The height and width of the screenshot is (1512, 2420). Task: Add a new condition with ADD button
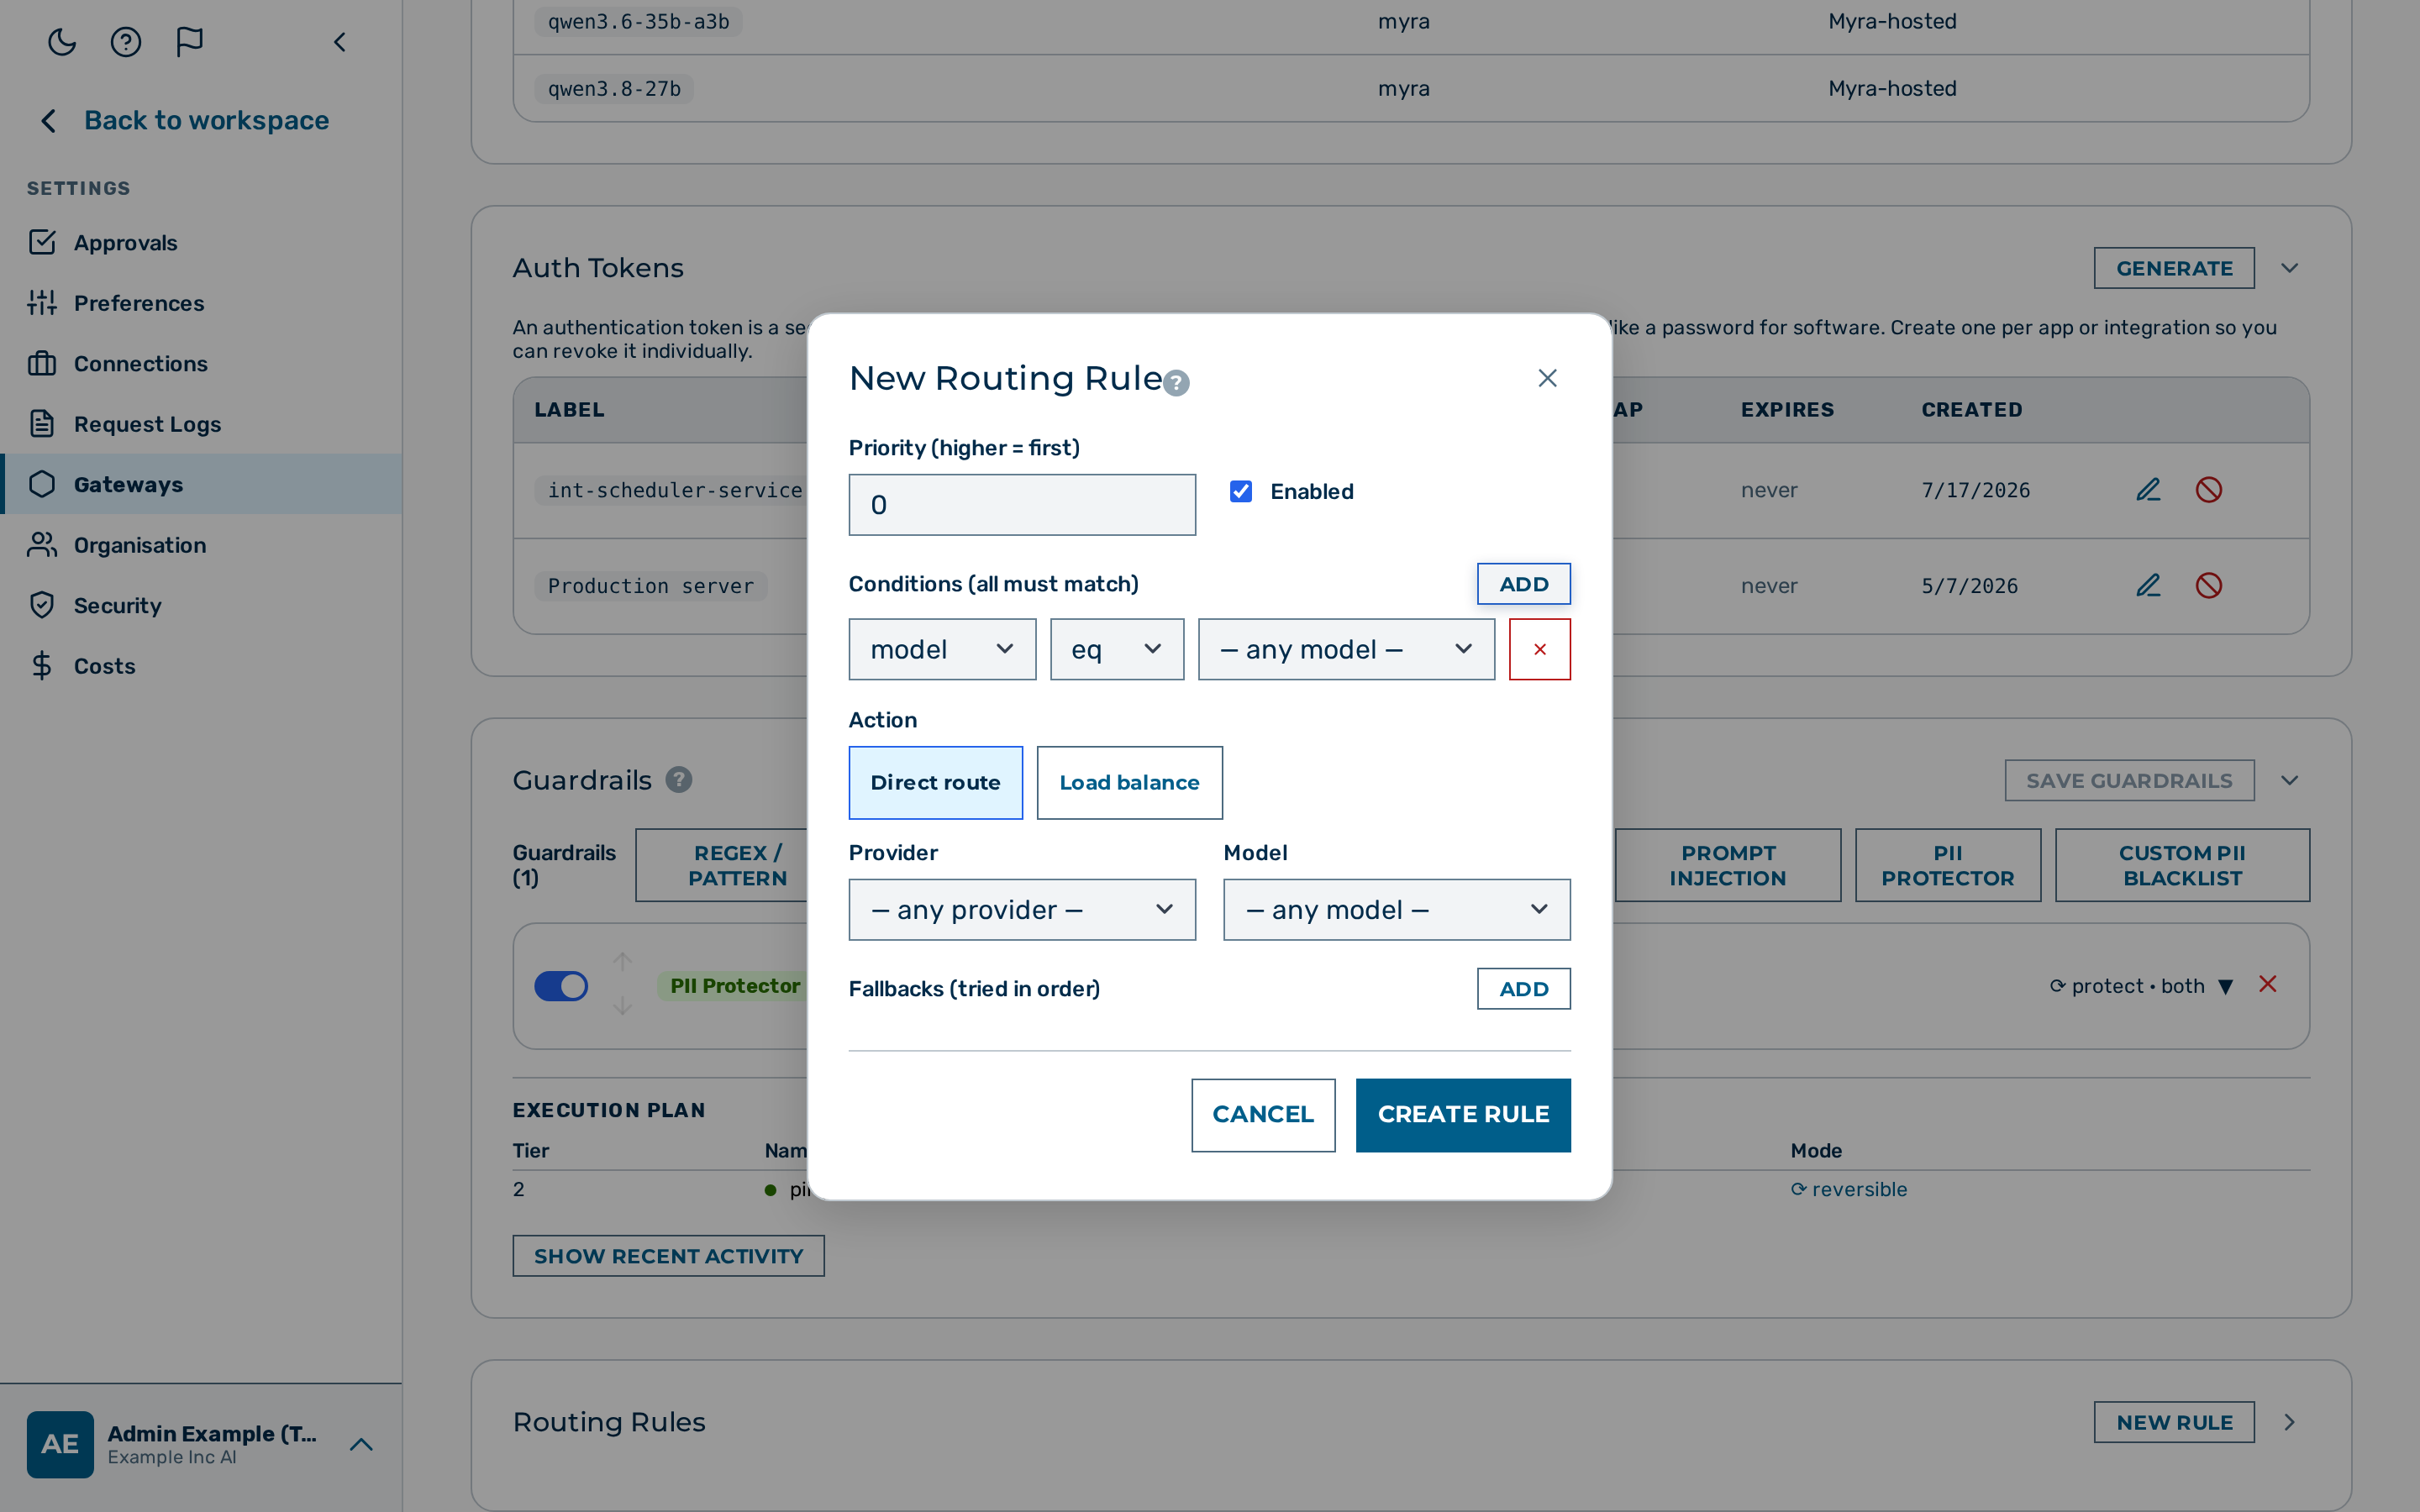[1523, 584]
